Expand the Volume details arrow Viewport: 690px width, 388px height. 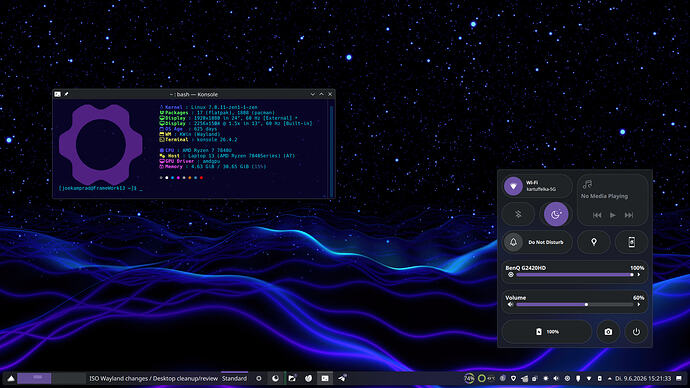tap(639, 304)
